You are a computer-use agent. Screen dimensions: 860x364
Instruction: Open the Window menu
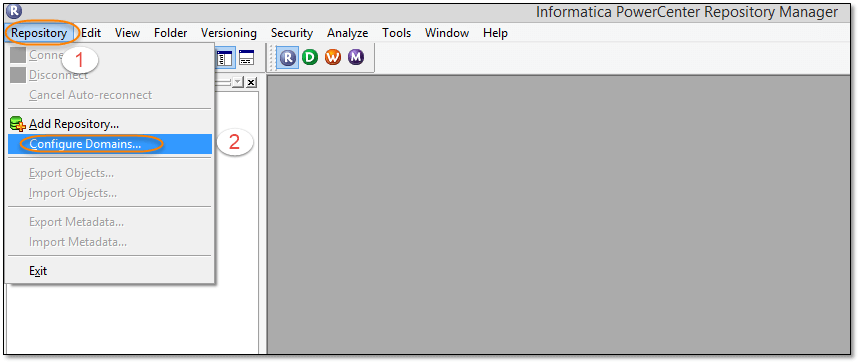[x=447, y=33]
